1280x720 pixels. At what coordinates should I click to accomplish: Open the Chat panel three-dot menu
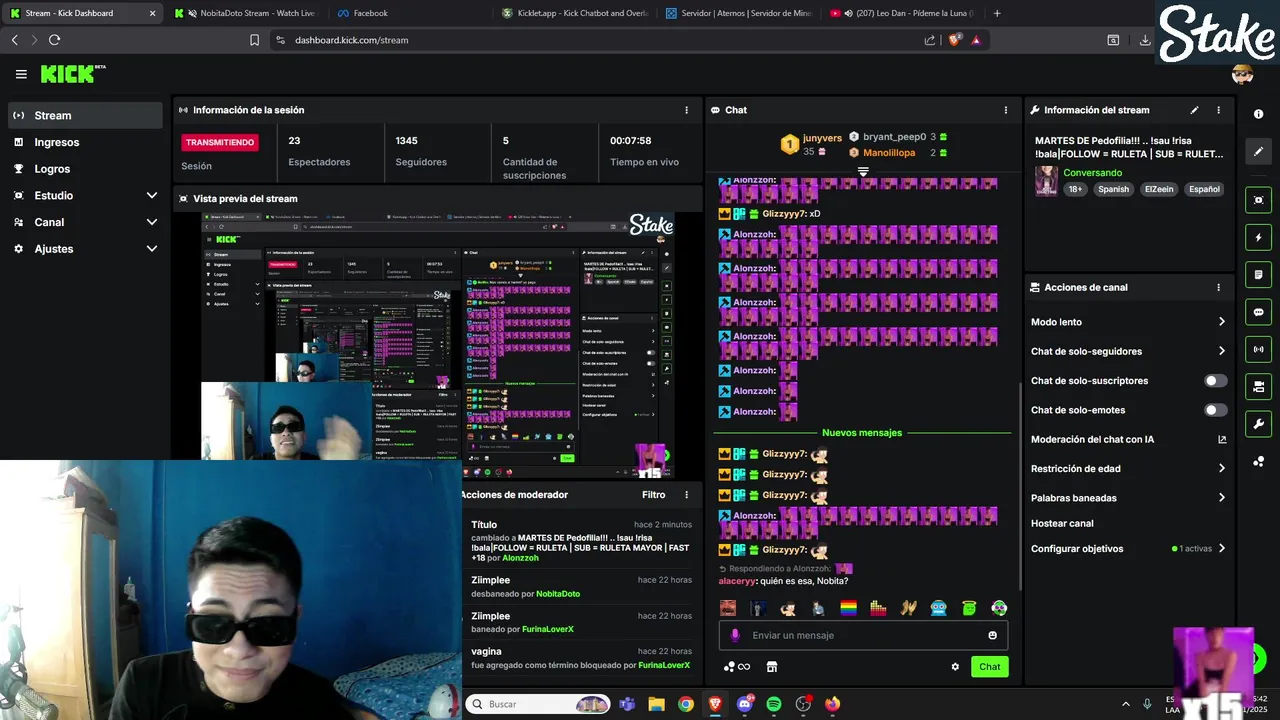click(1006, 110)
